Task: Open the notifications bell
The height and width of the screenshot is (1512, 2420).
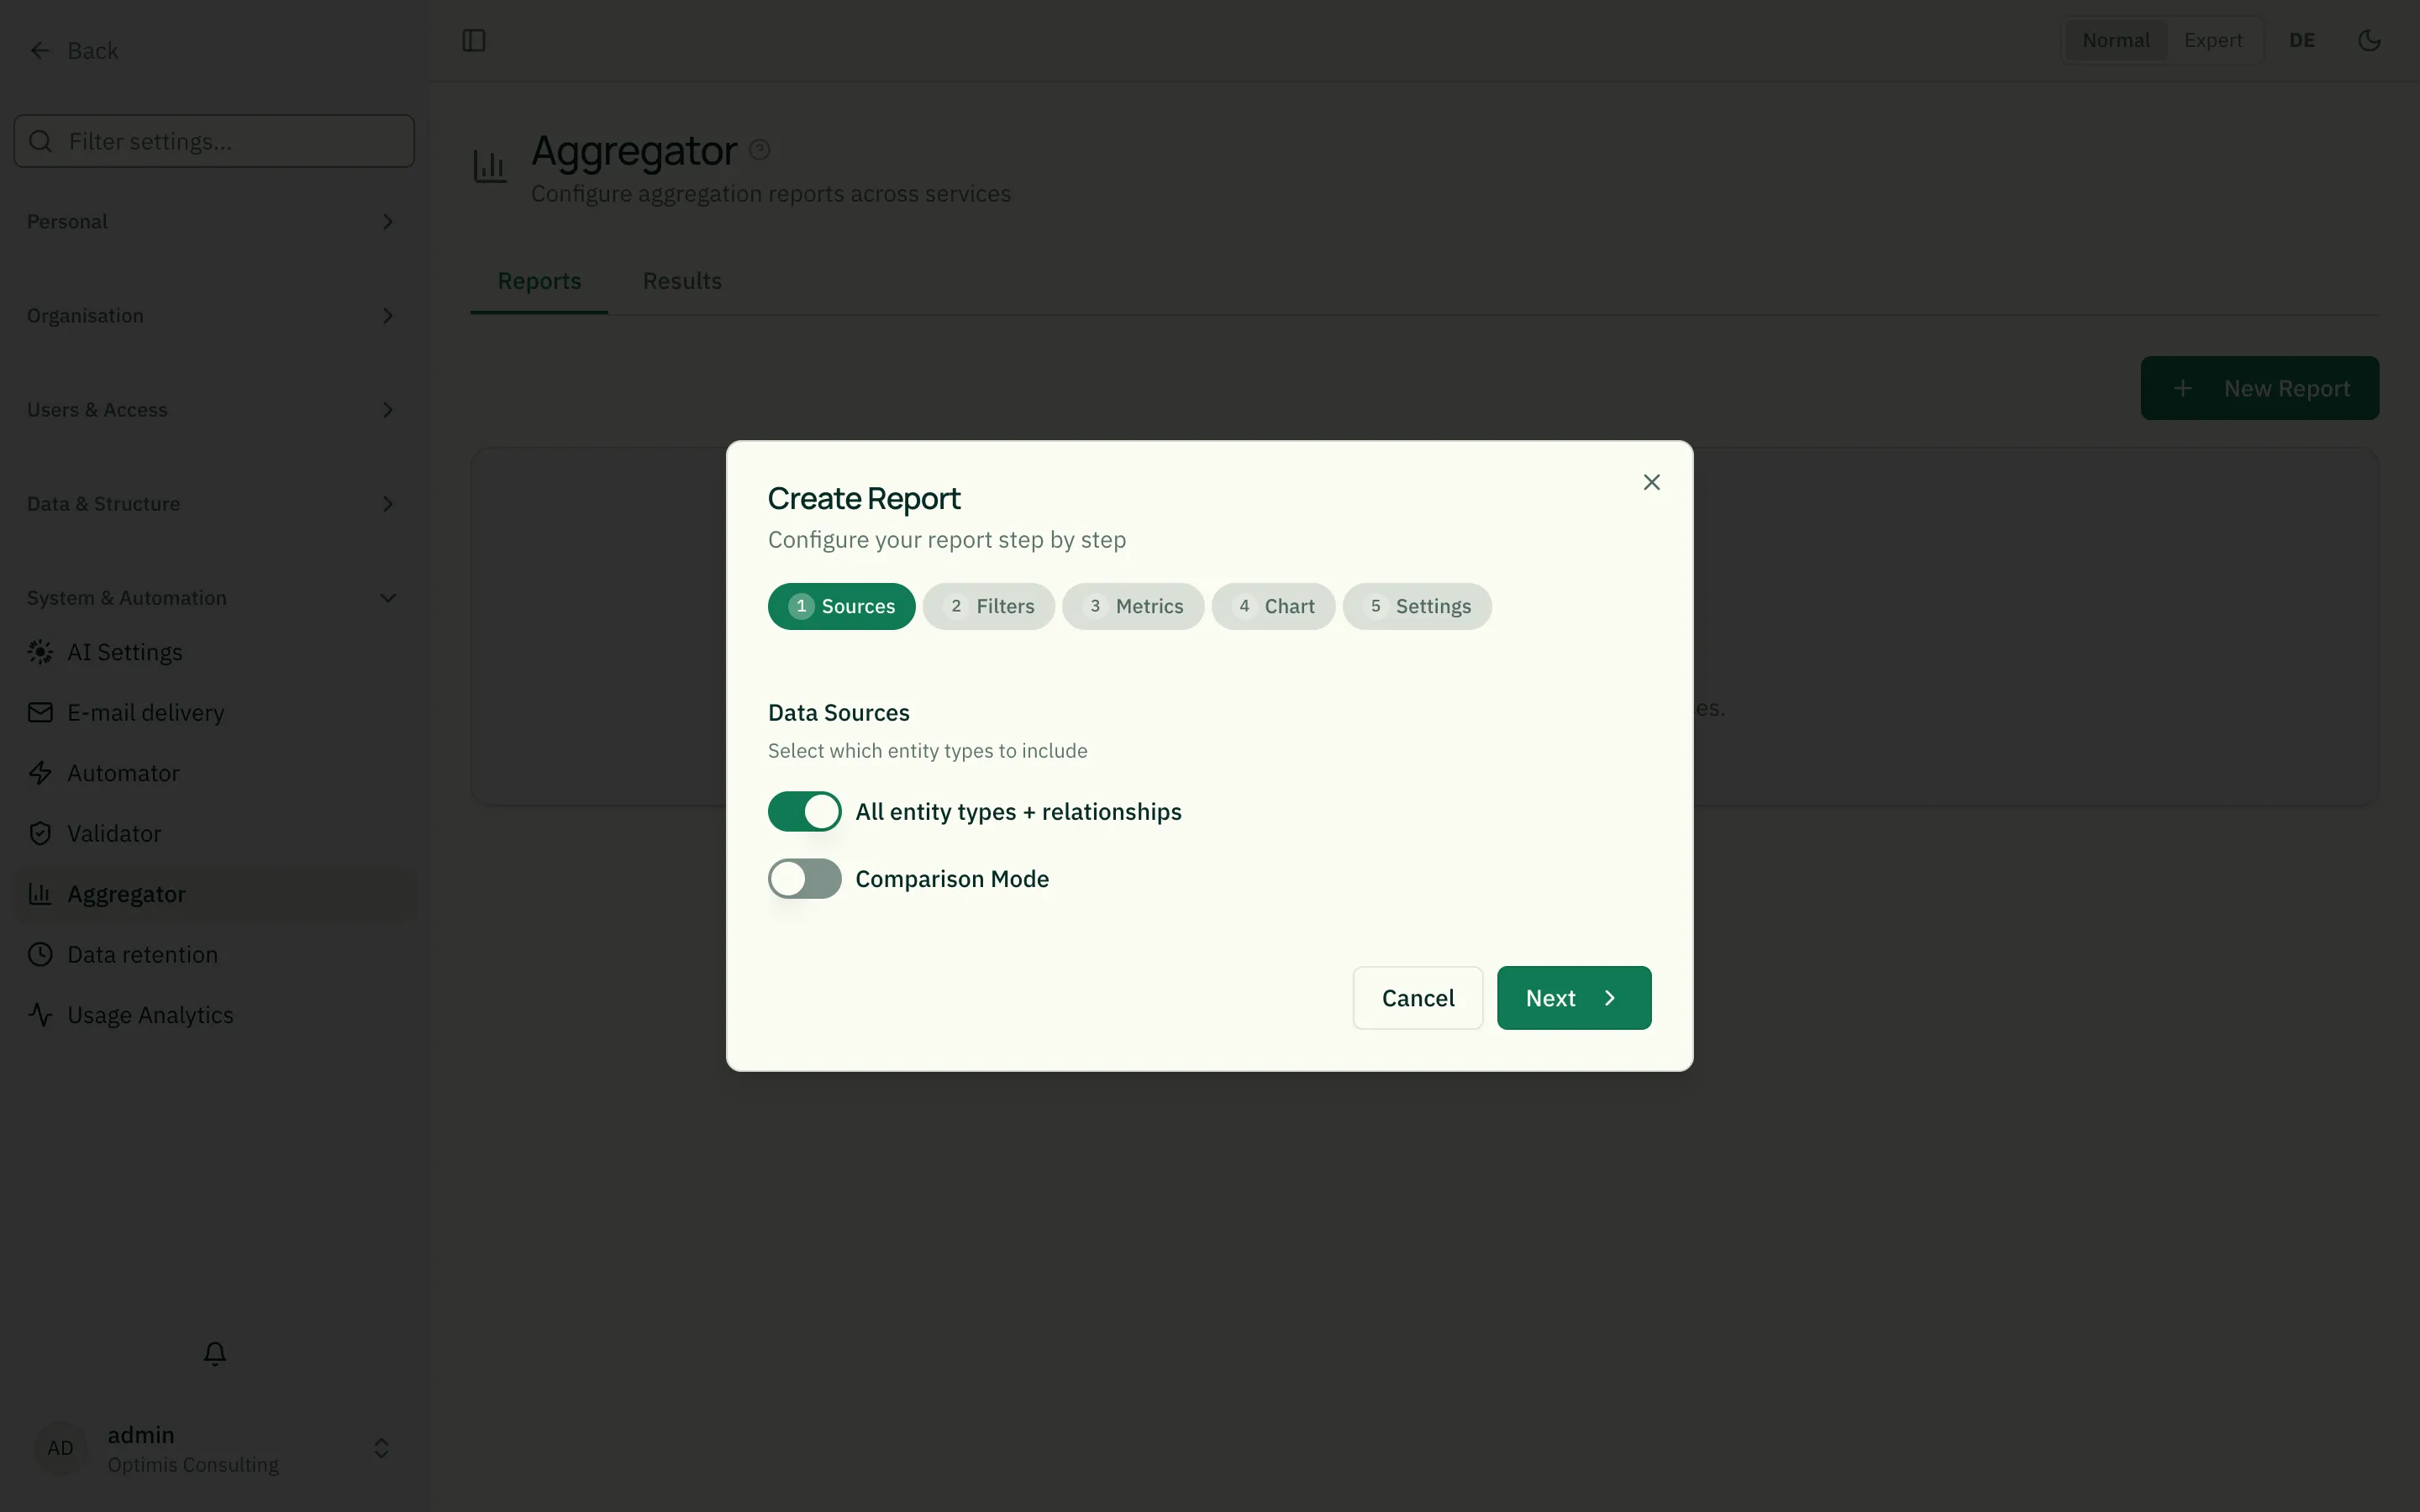Action: (x=215, y=1353)
